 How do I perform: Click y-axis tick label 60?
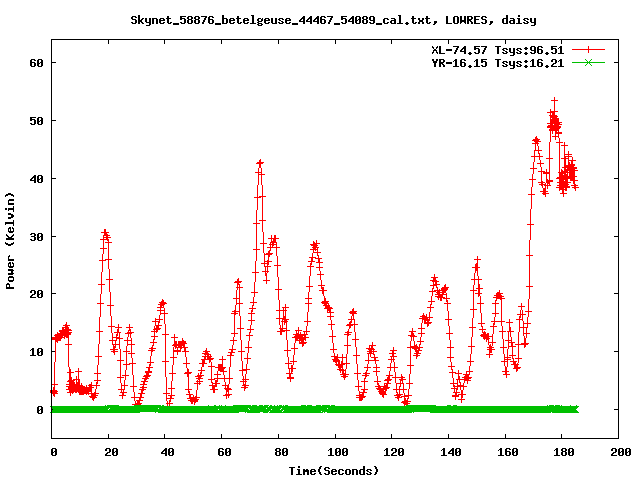tap(36, 63)
